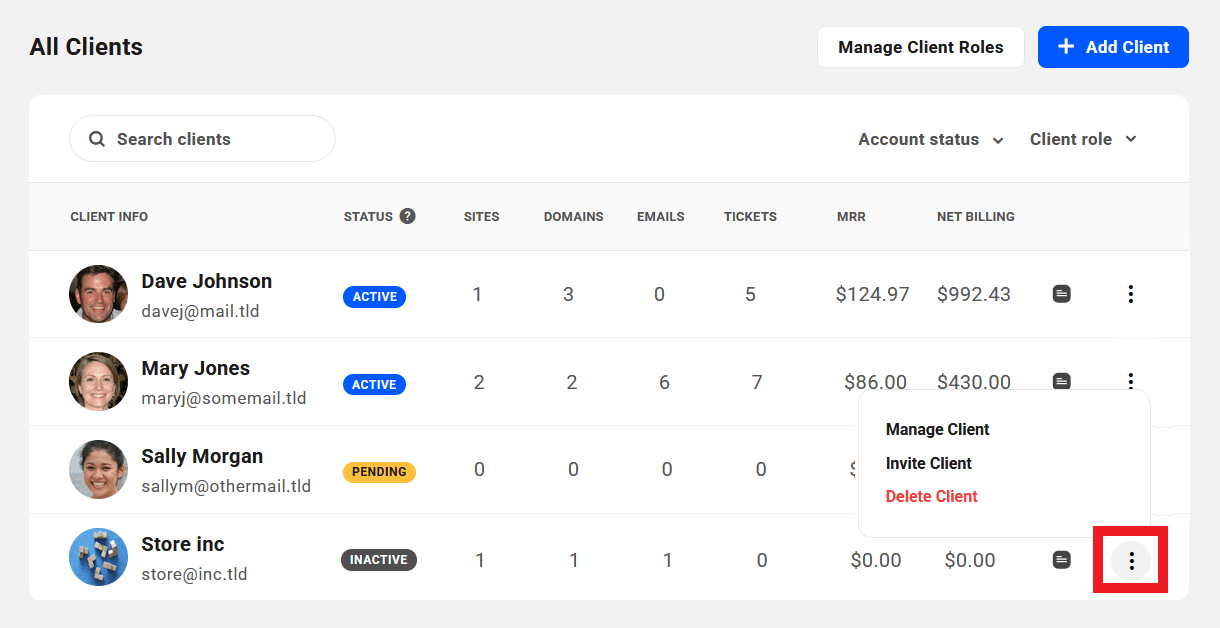Click the MRR column header
This screenshot has height=628, width=1220.
tap(852, 216)
